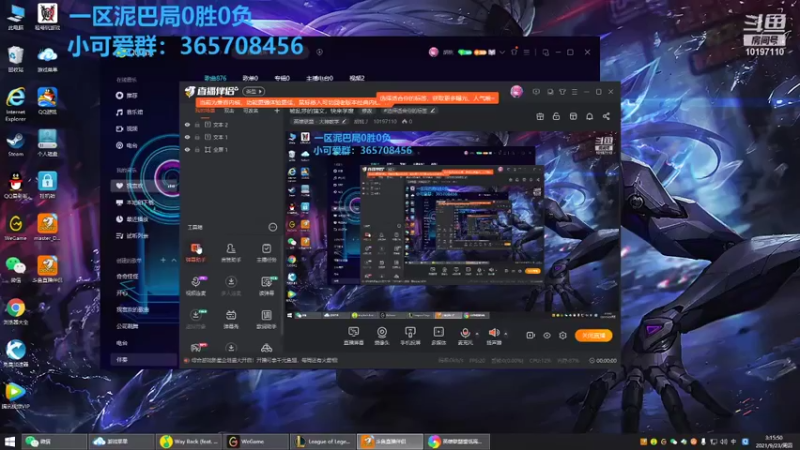
Task: Open the chevron dropdown in music player title bar
Action: tap(502, 52)
